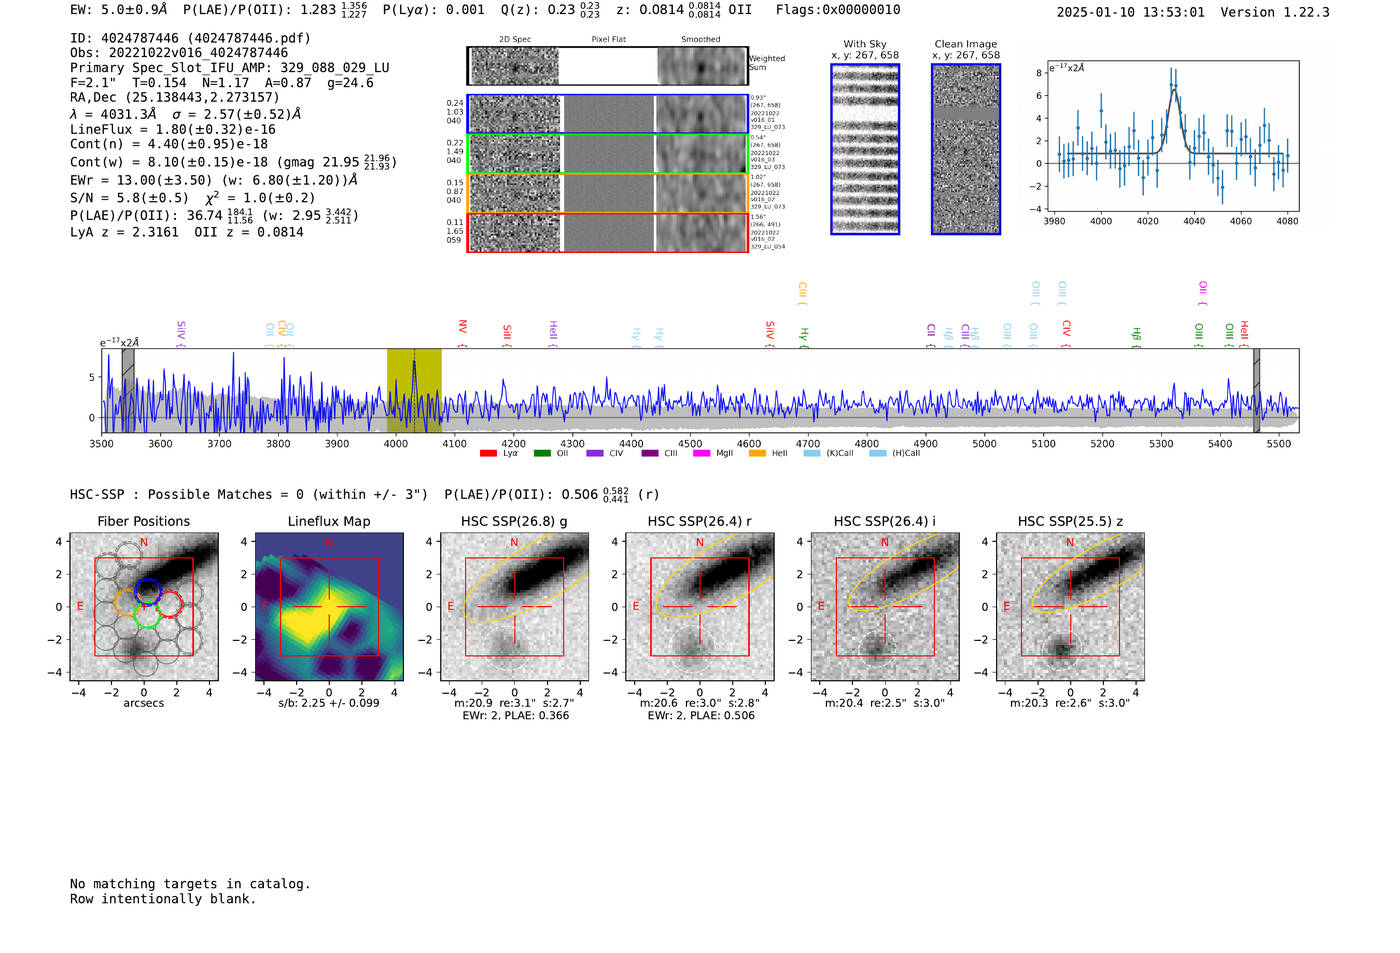Image resolution: width=1400 pixels, height=953 pixels.
Task: Click the Lyα red legend swatch
Action: (488, 453)
